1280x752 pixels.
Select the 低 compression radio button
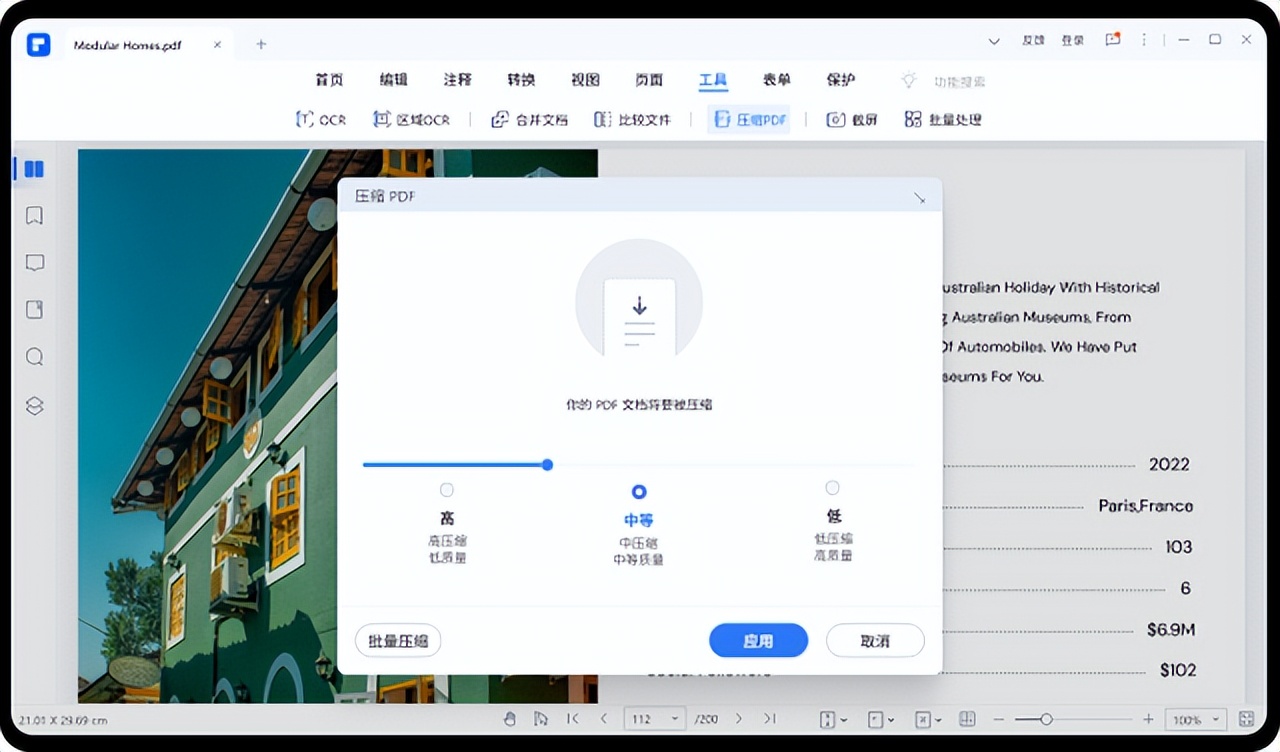pos(832,488)
